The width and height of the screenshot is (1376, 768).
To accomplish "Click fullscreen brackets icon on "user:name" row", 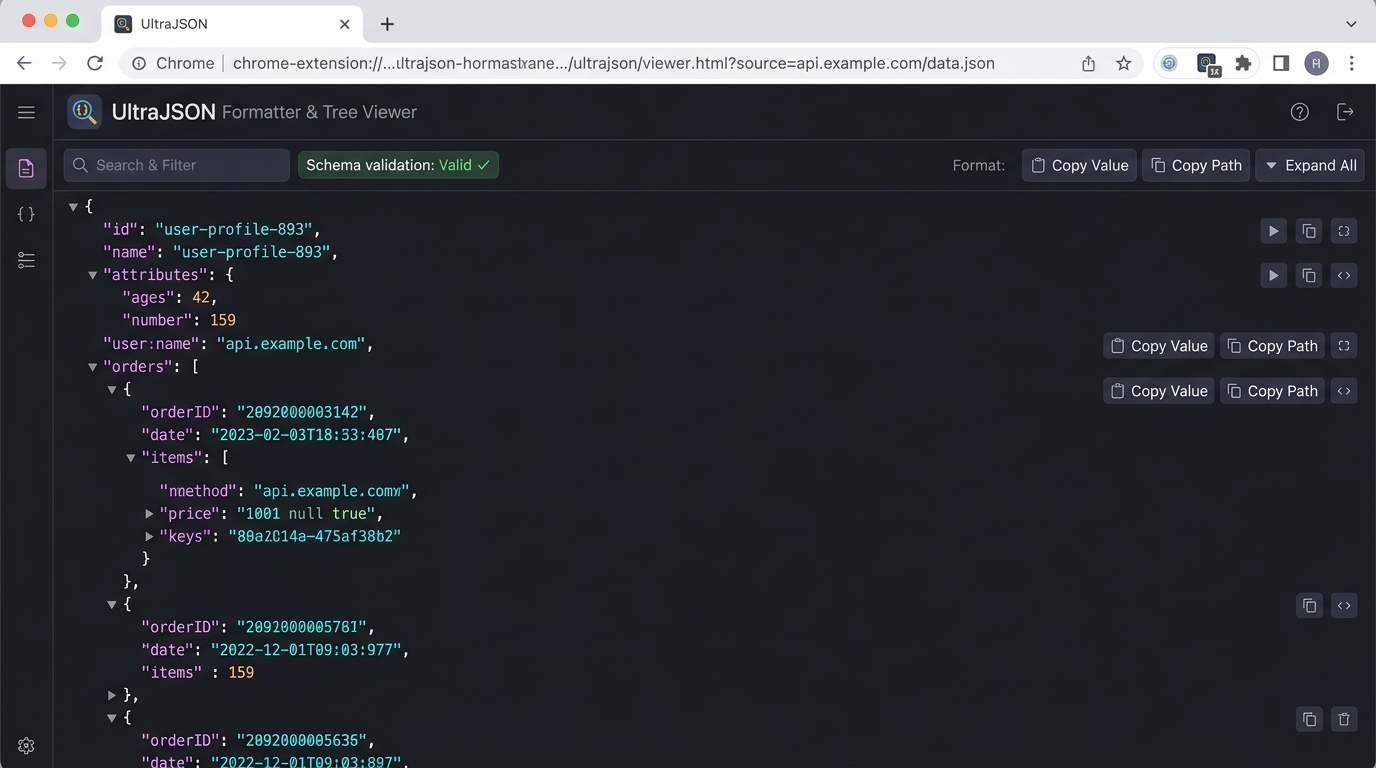I will click(x=1344, y=346).
